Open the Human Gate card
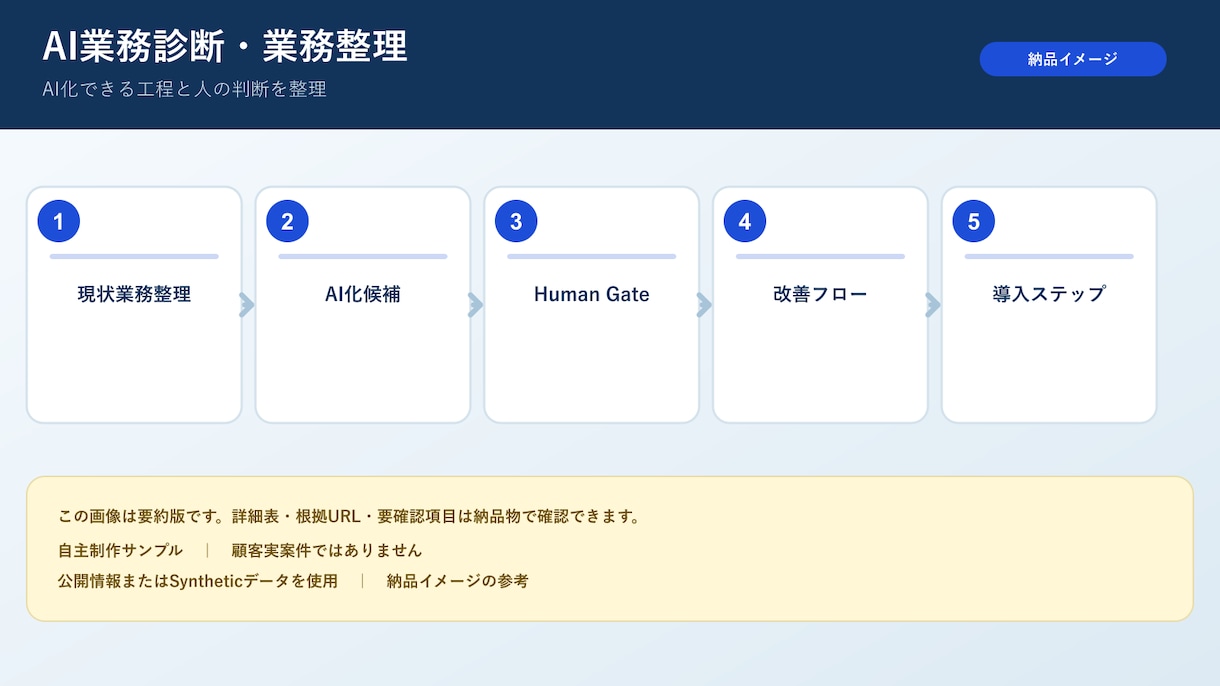Image resolution: width=1220 pixels, height=686 pixels. click(x=592, y=305)
